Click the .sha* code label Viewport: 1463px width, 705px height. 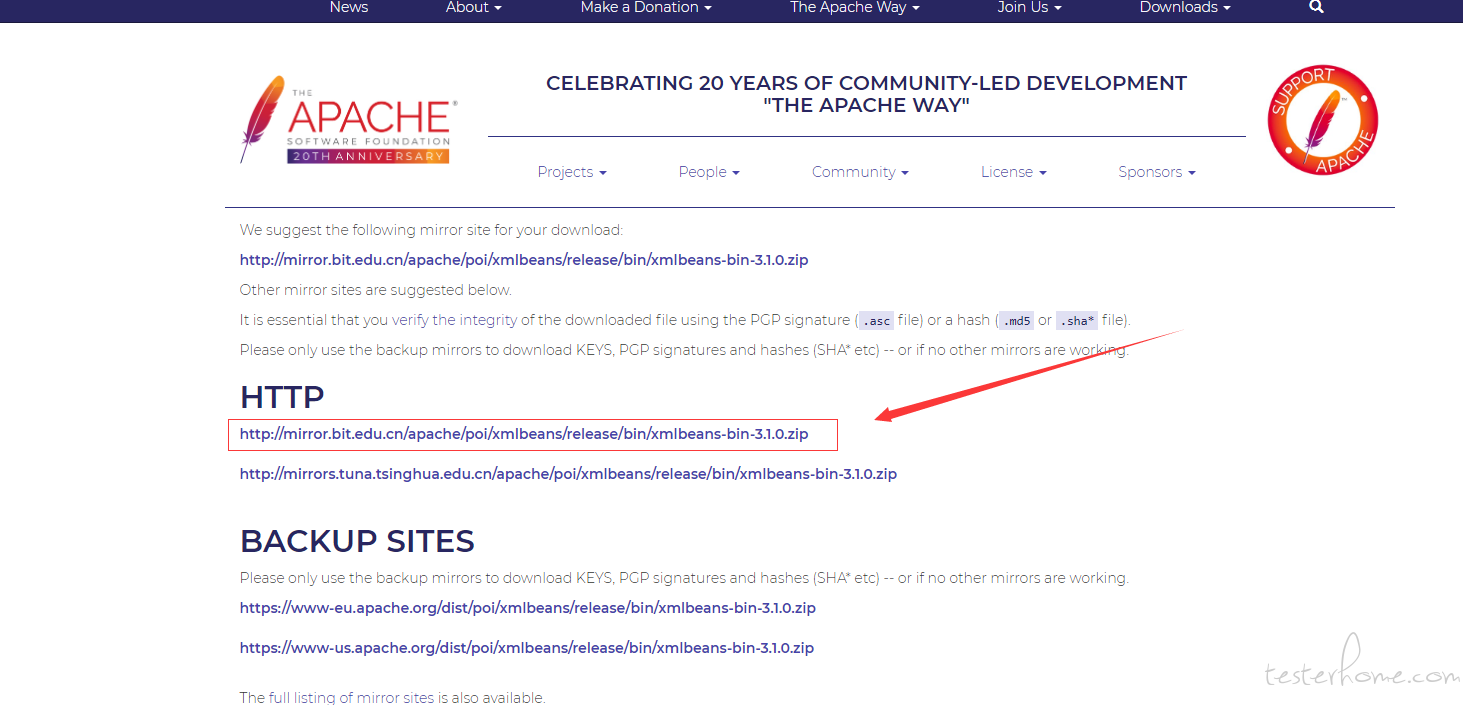(1077, 321)
